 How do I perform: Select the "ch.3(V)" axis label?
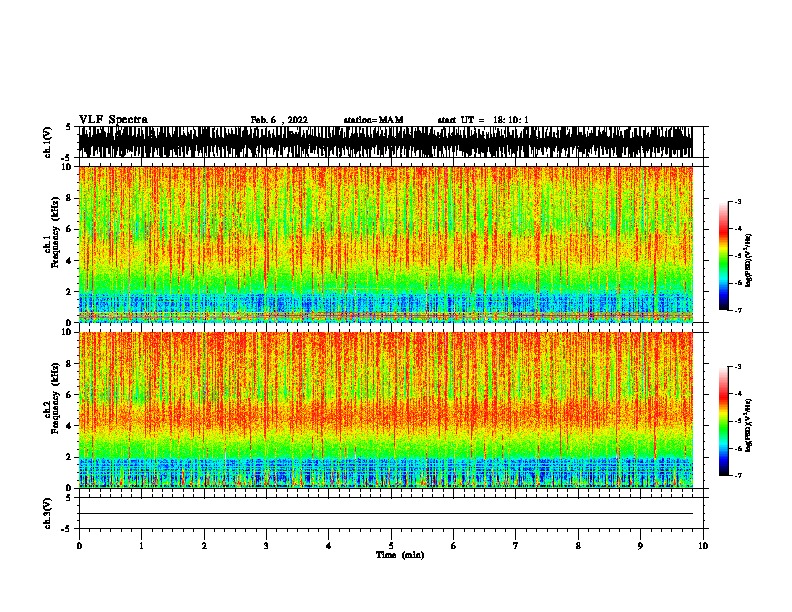point(48,513)
